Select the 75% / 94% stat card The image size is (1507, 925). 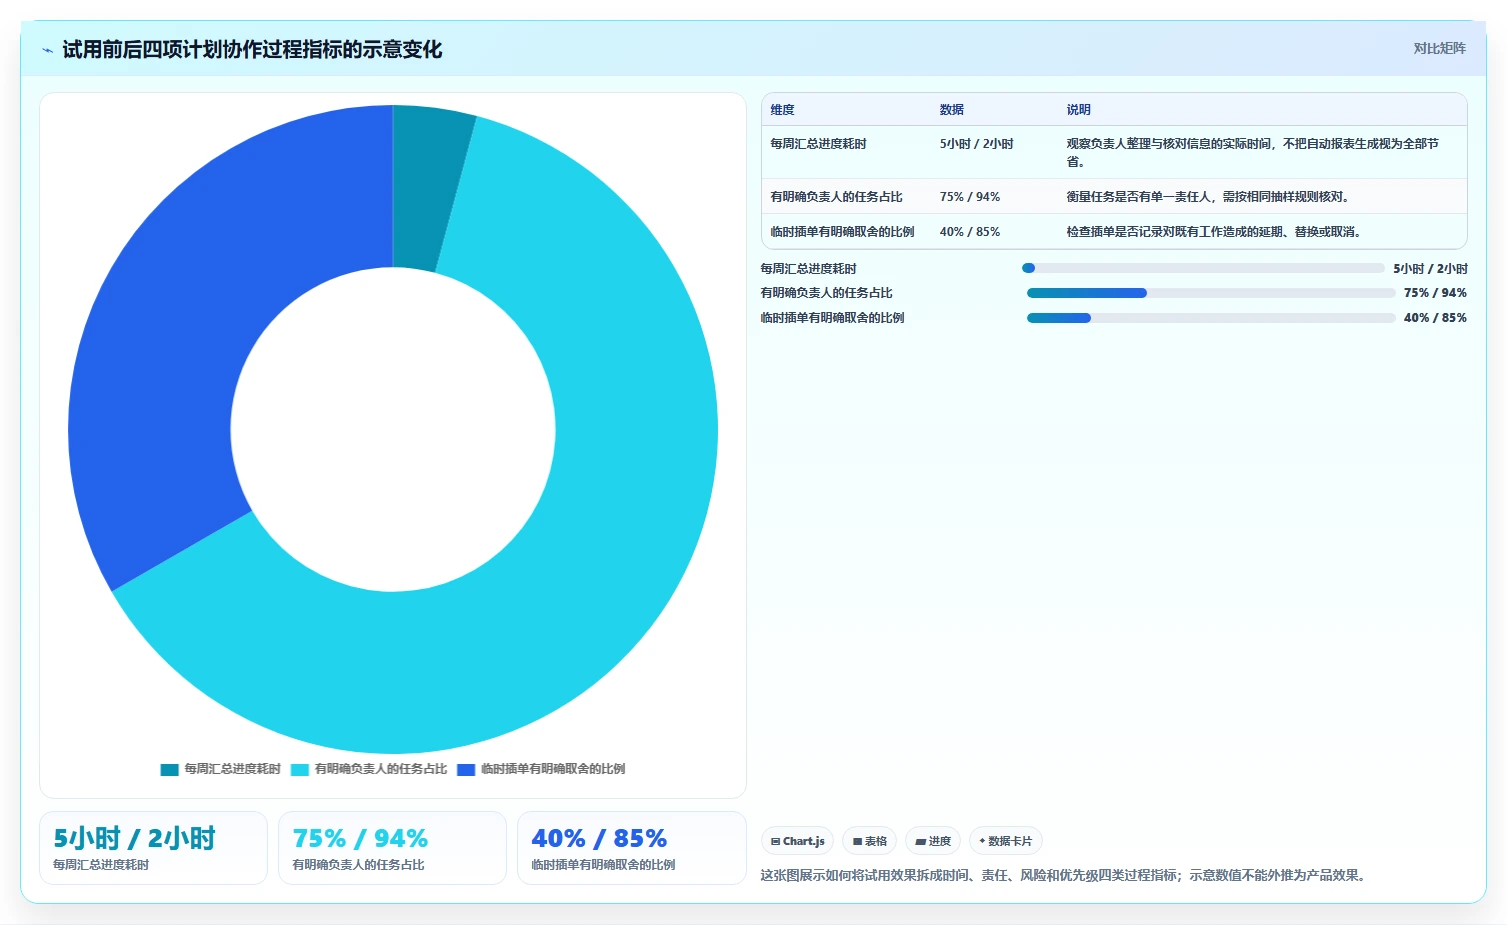click(x=392, y=848)
